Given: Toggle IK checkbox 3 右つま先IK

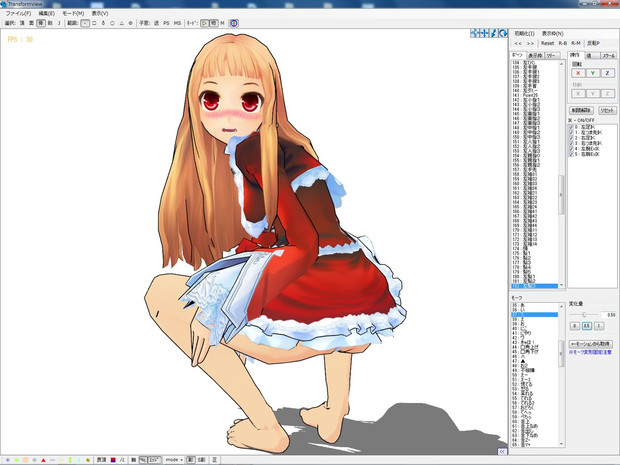Looking at the screenshot, I should click(x=571, y=144).
